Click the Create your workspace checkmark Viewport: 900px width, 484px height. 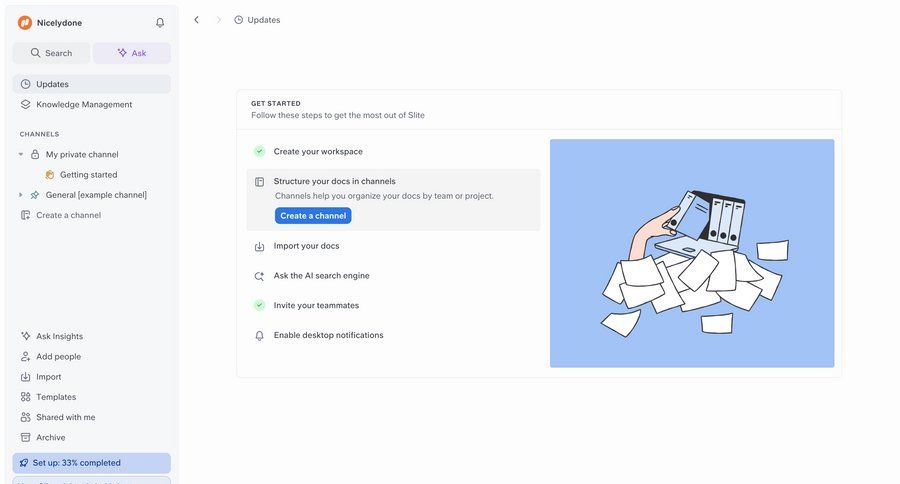(259, 151)
